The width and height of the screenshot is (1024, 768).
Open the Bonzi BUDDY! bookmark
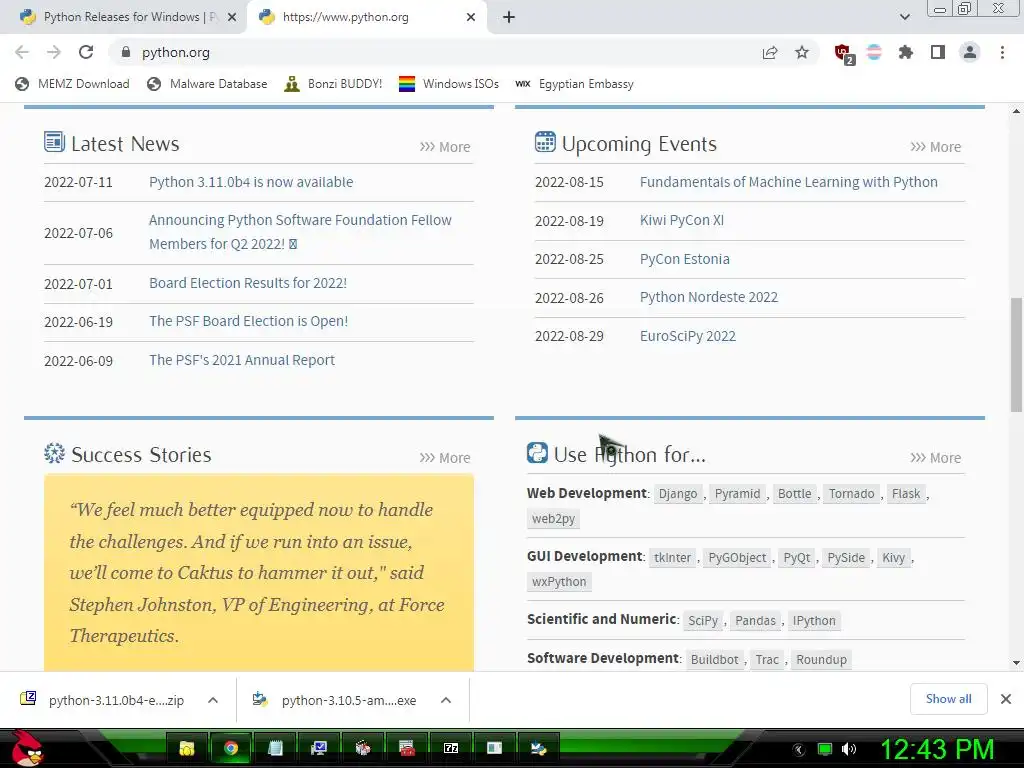(333, 84)
